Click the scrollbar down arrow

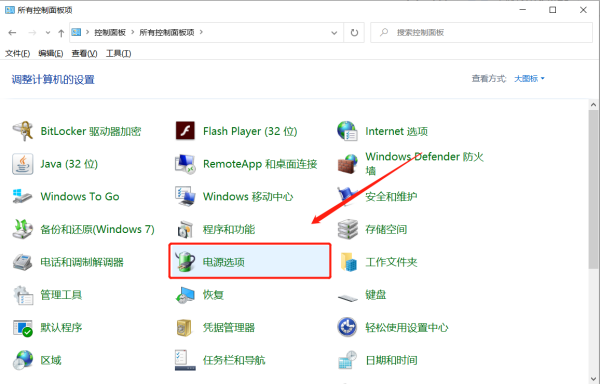point(593,379)
